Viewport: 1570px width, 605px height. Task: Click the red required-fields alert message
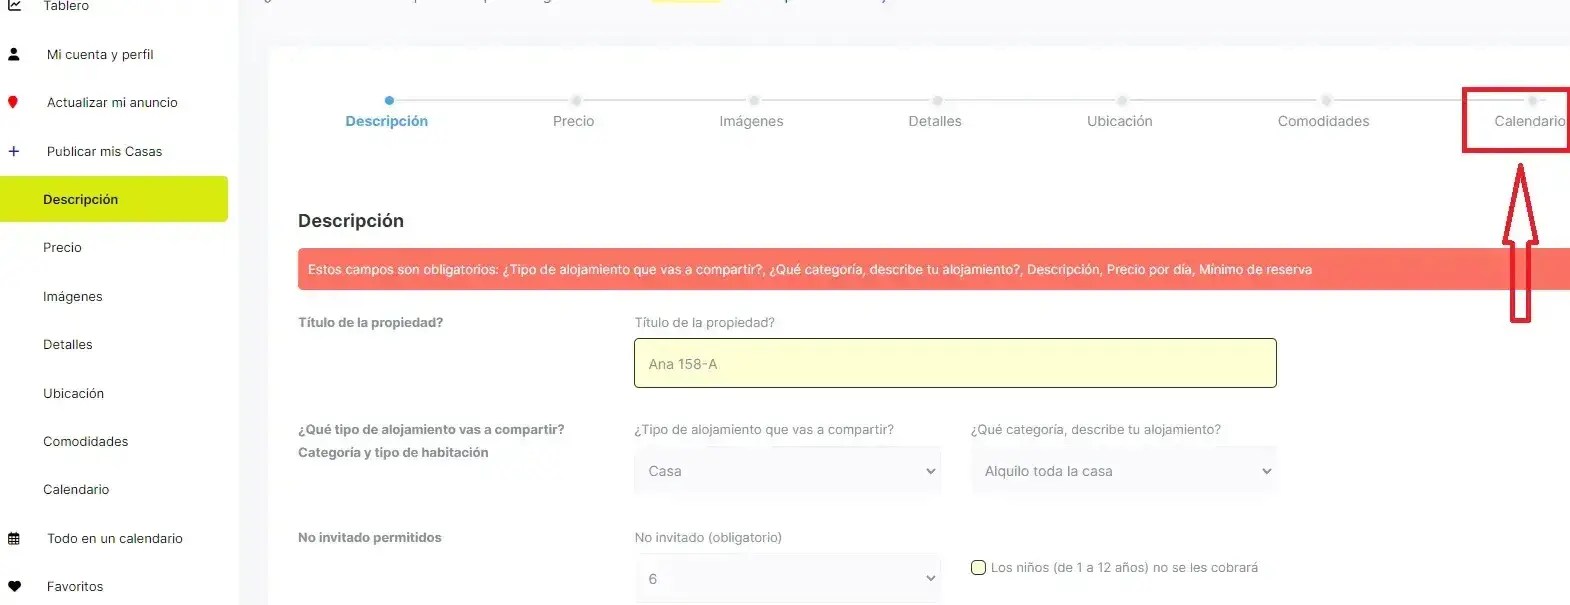(934, 269)
